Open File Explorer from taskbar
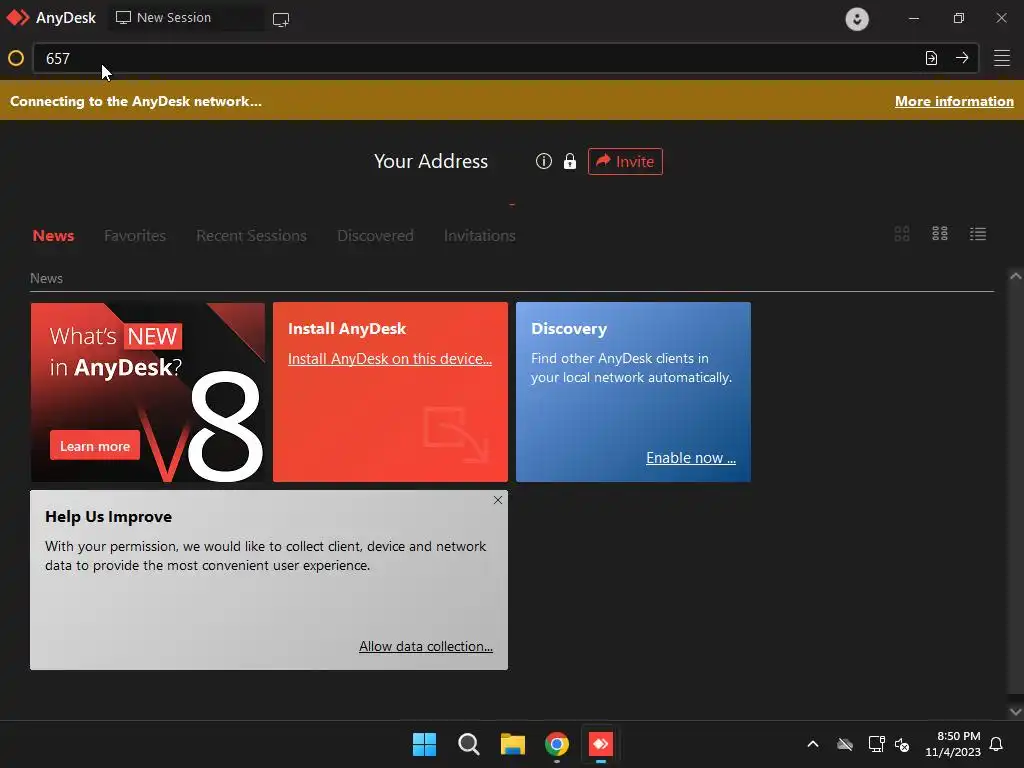This screenshot has height=768, width=1024. (x=513, y=744)
